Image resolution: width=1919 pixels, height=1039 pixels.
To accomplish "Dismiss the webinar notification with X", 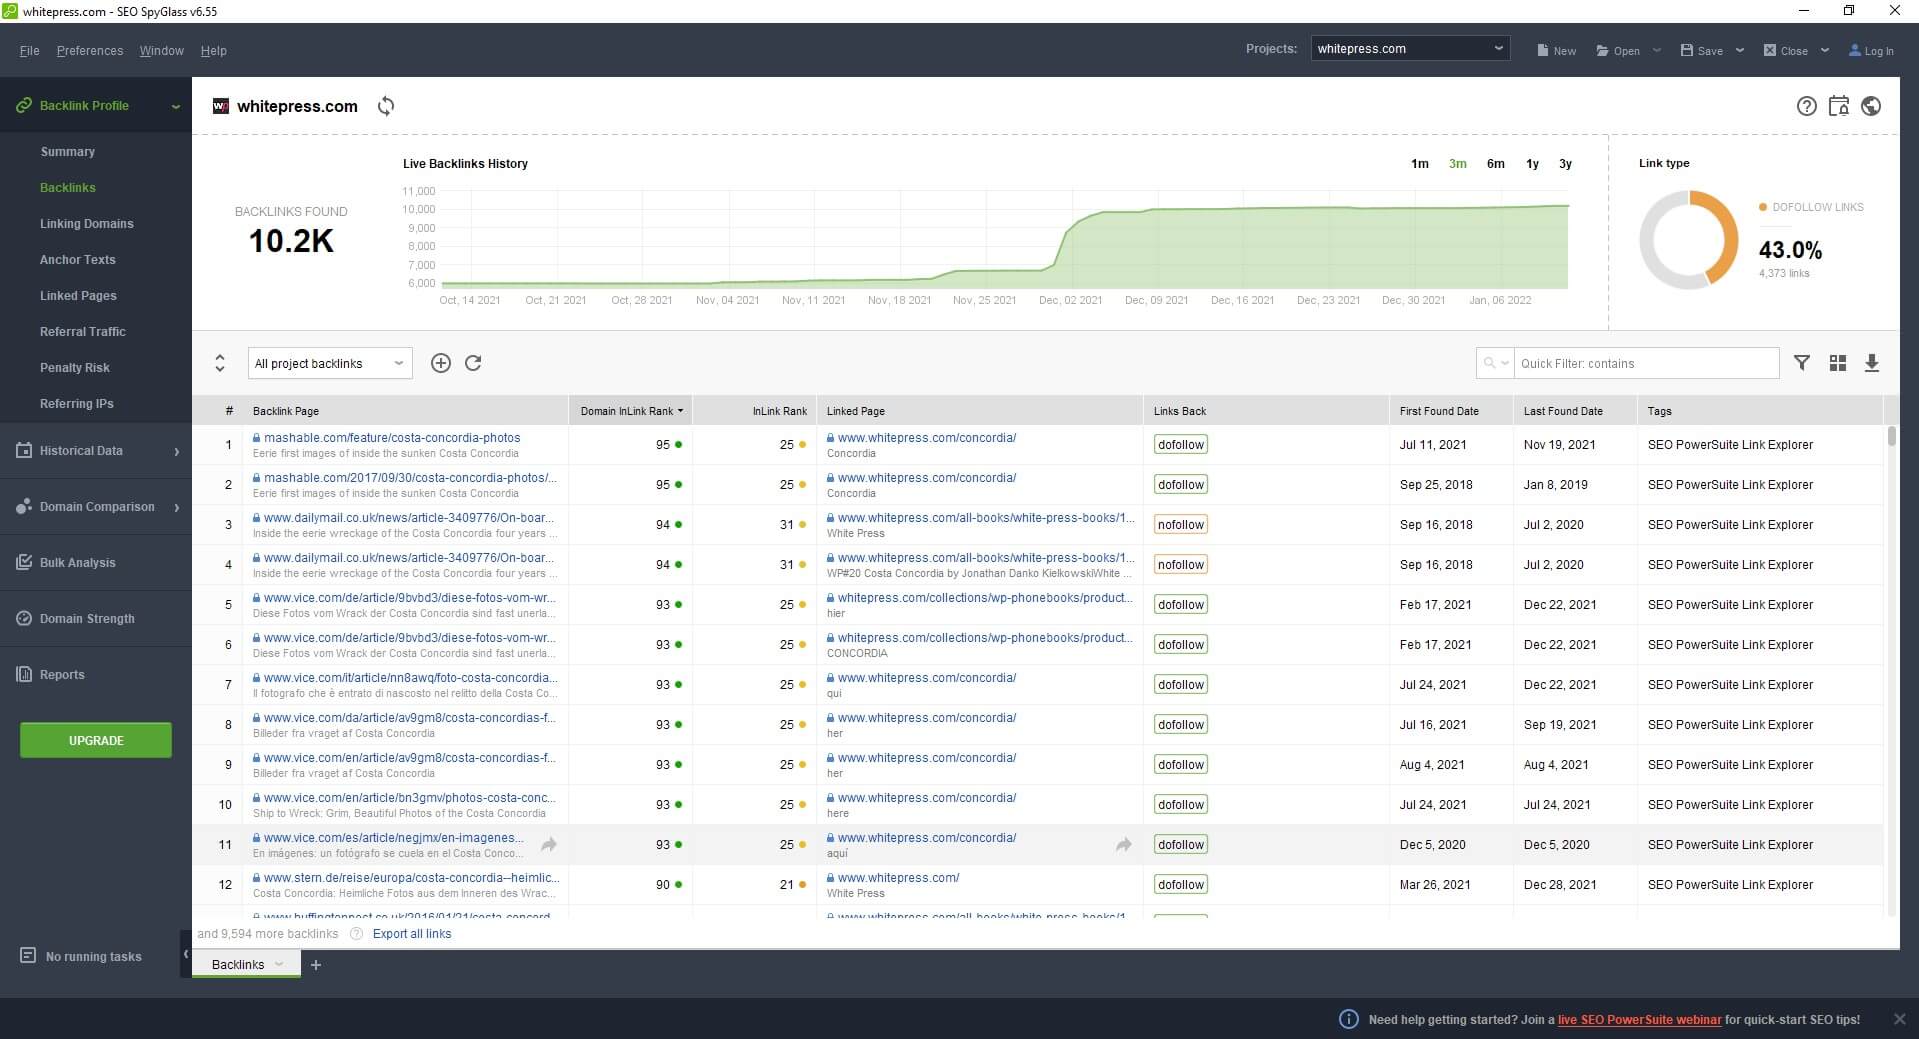I will (1899, 1019).
